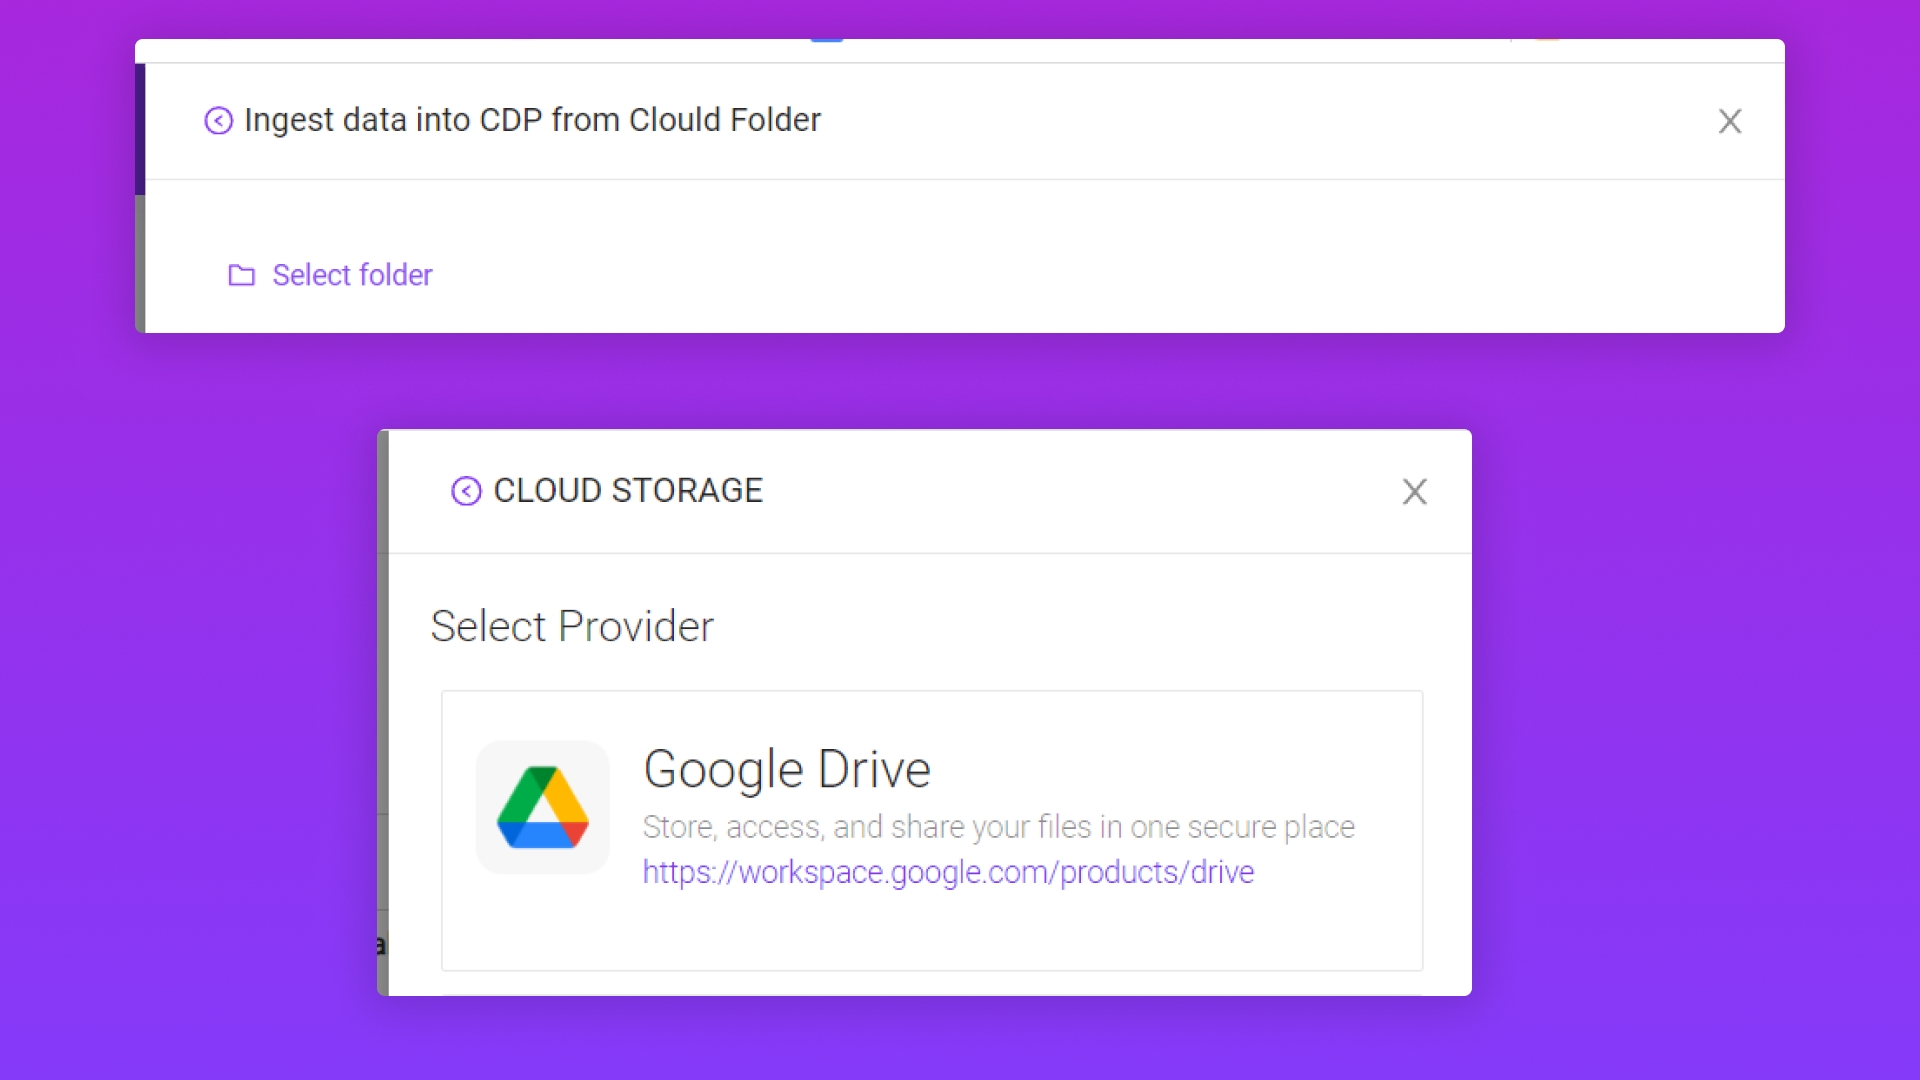Open the workspace.google.com/products/drive link
This screenshot has width=1920, height=1080.
[947, 872]
